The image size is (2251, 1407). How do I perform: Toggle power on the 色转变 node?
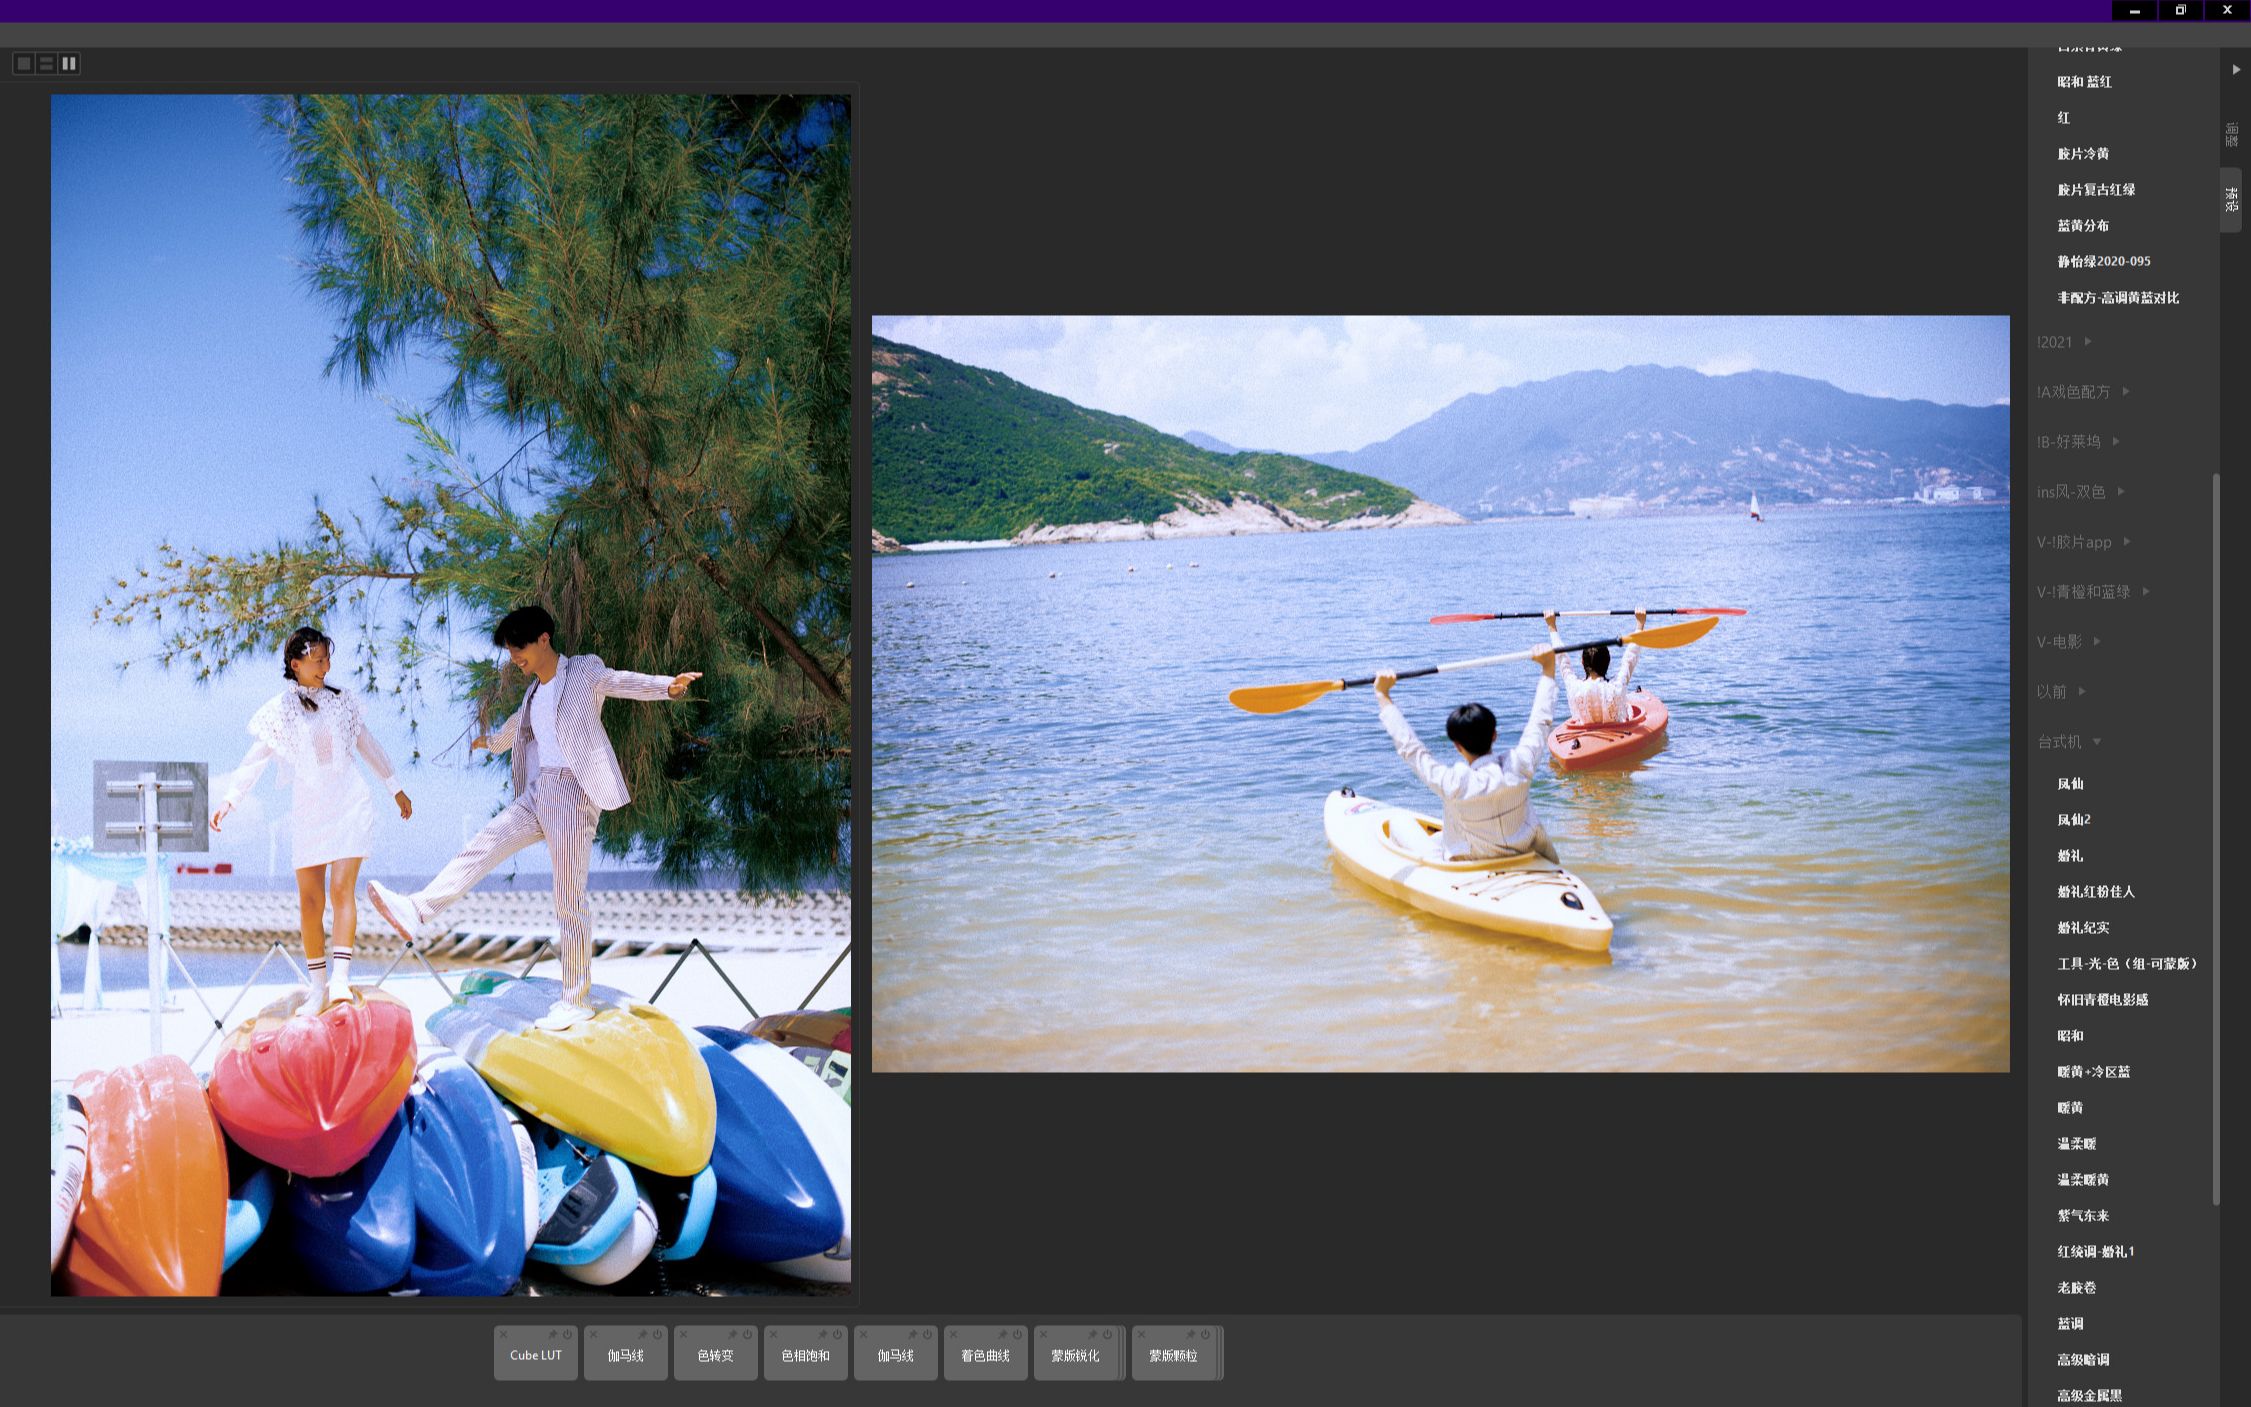(x=747, y=1334)
